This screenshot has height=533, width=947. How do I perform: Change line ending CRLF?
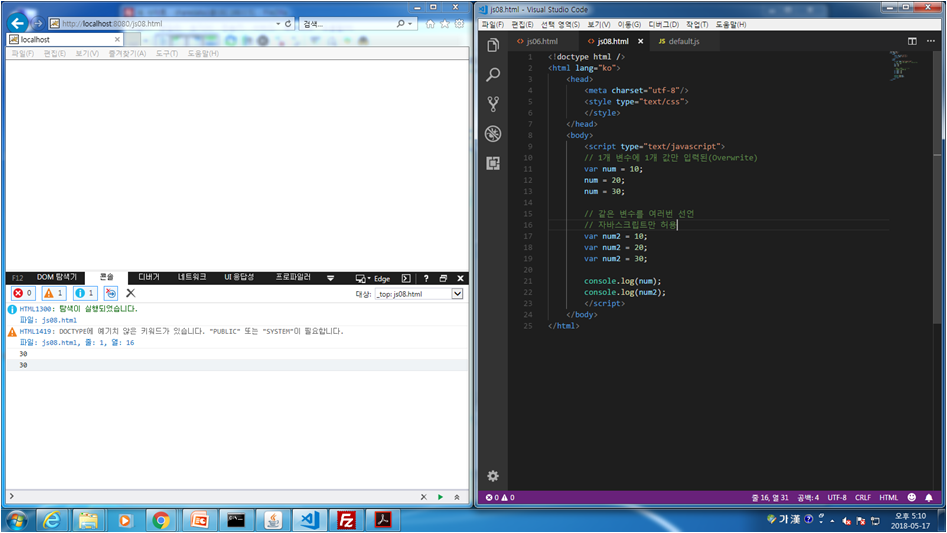(x=862, y=497)
